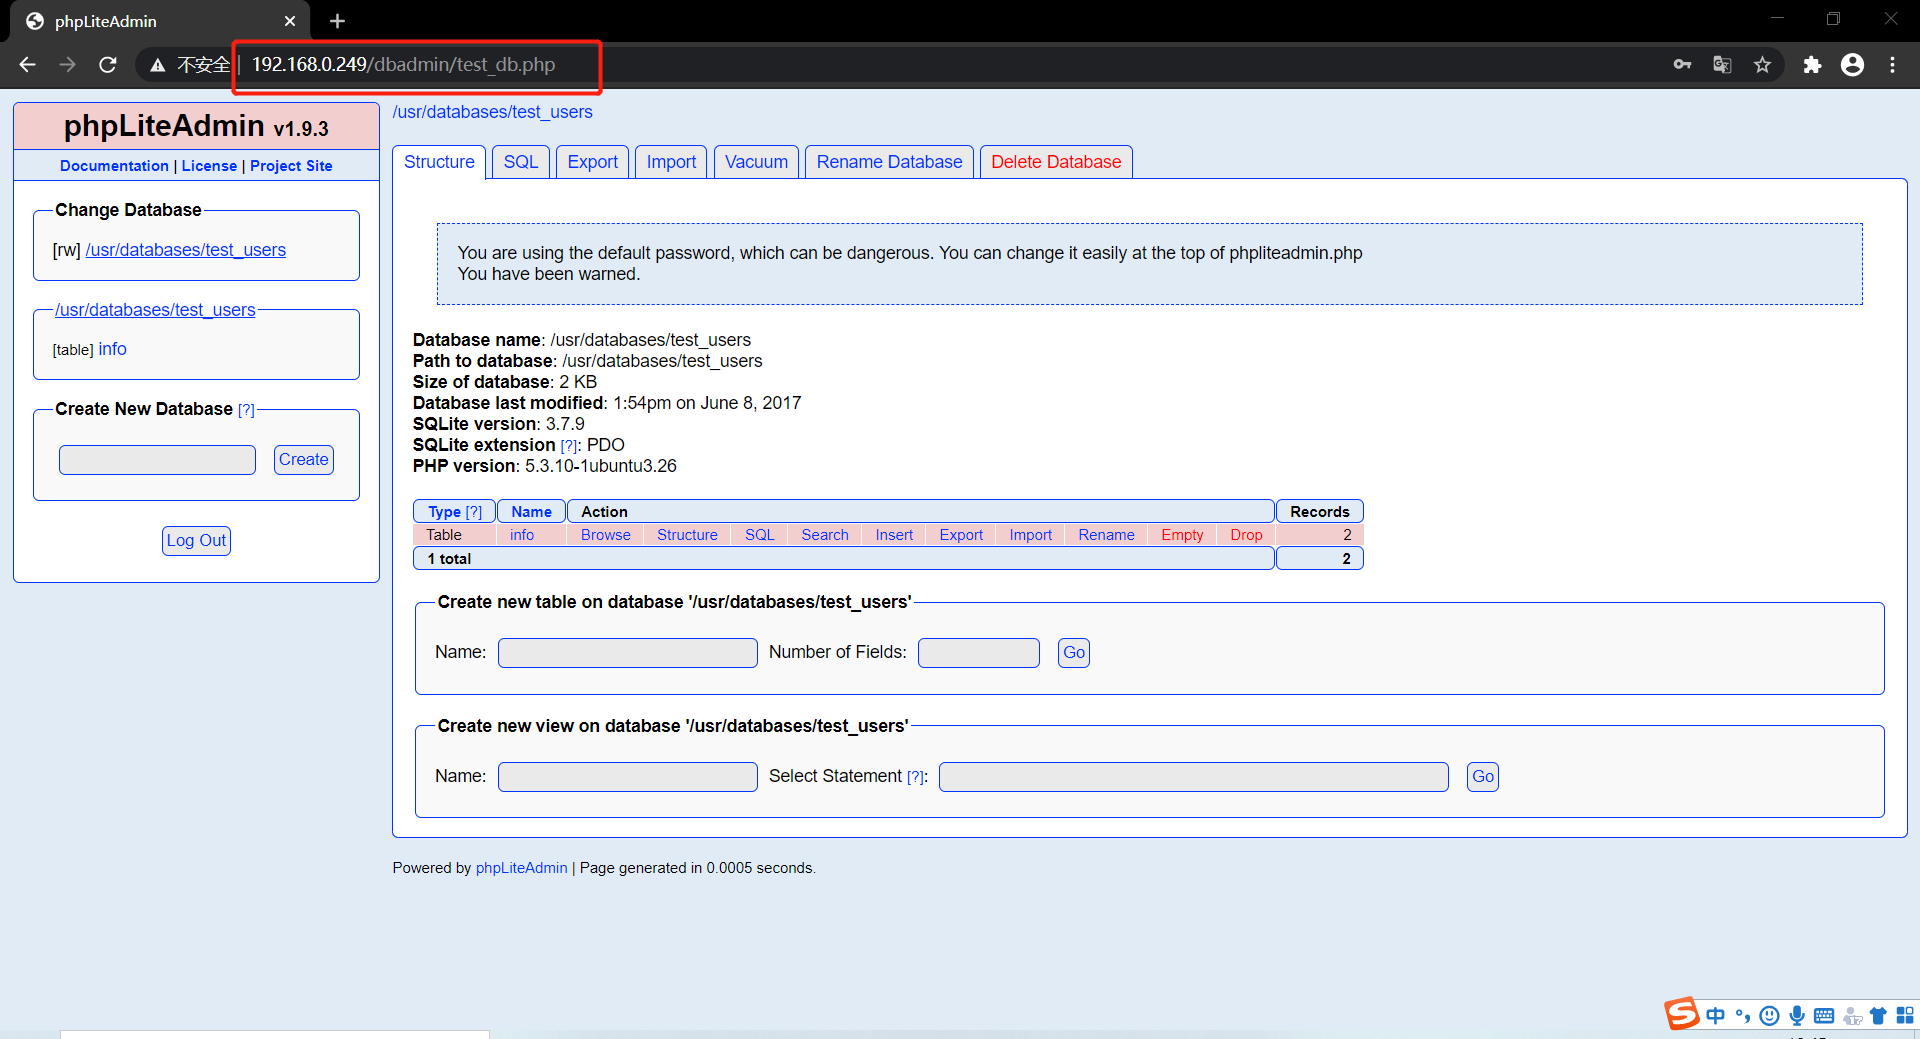Focus the new table Name field
Screen dimensions: 1920x1039
click(628, 653)
